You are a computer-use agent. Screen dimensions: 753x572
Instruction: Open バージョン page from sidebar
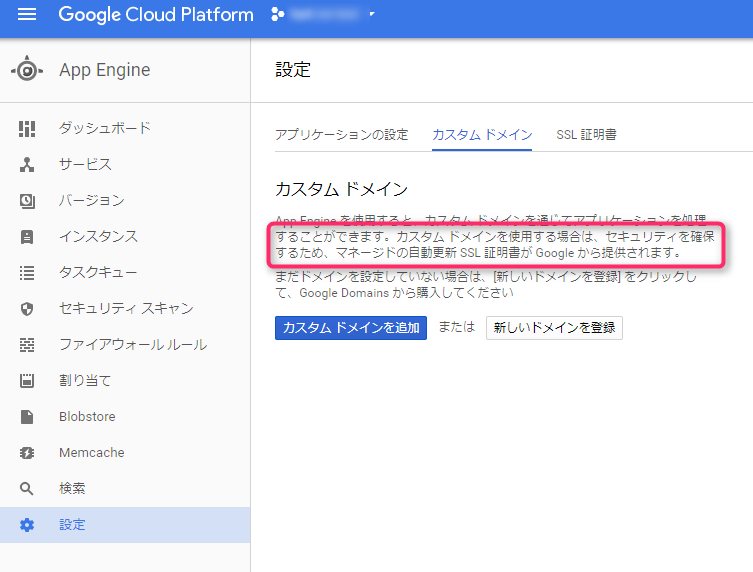[125, 201]
